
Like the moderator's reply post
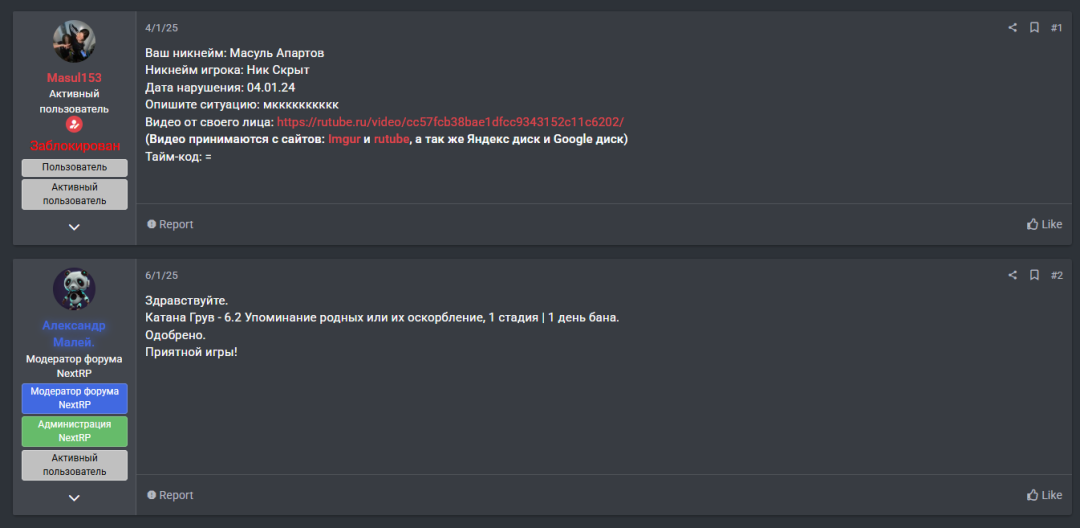[1044, 495]
